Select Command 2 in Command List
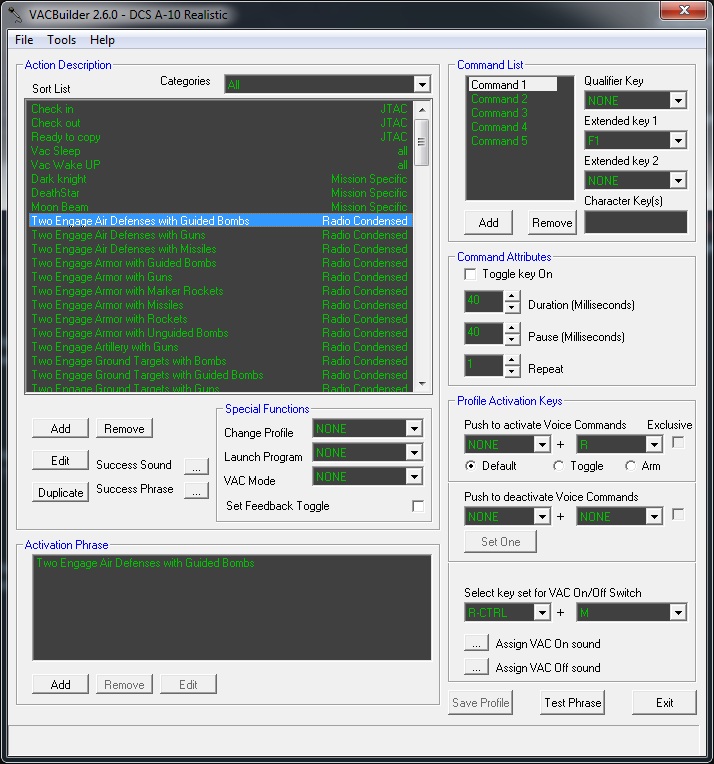This screenshot has width=714, height=764. pos(499,99)
